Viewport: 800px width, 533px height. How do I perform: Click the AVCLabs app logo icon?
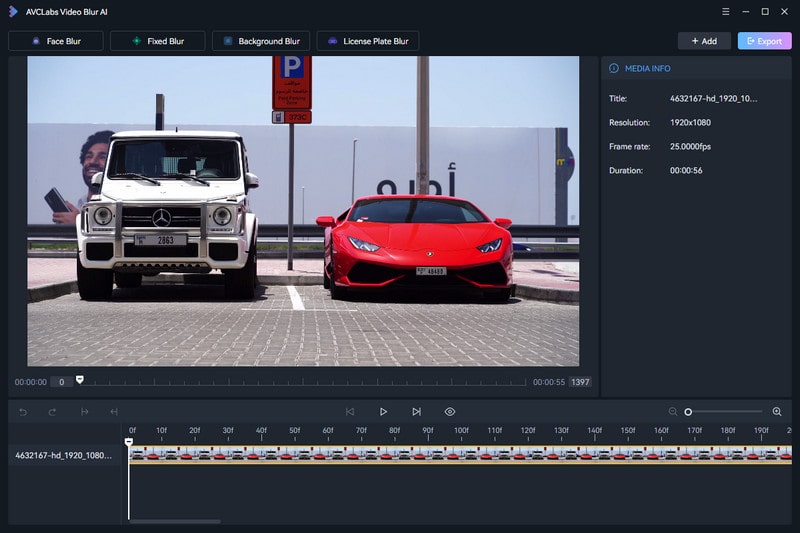point(13,11)
